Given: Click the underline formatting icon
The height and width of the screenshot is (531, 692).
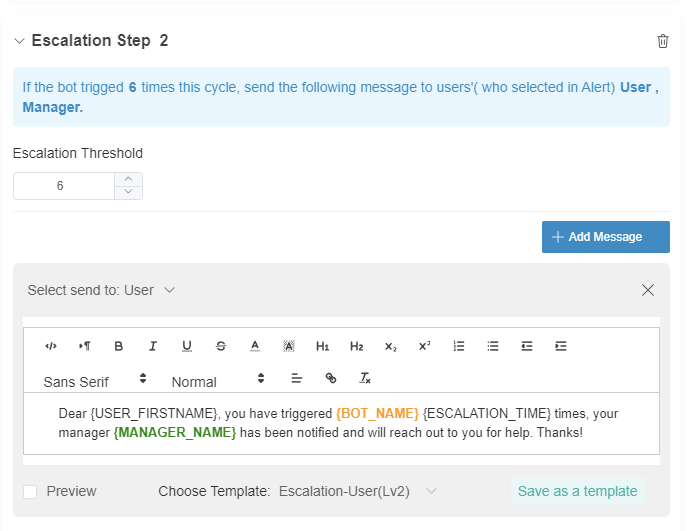Looking at the screenshot, I should pyautogui.click(x=187, y=346).
